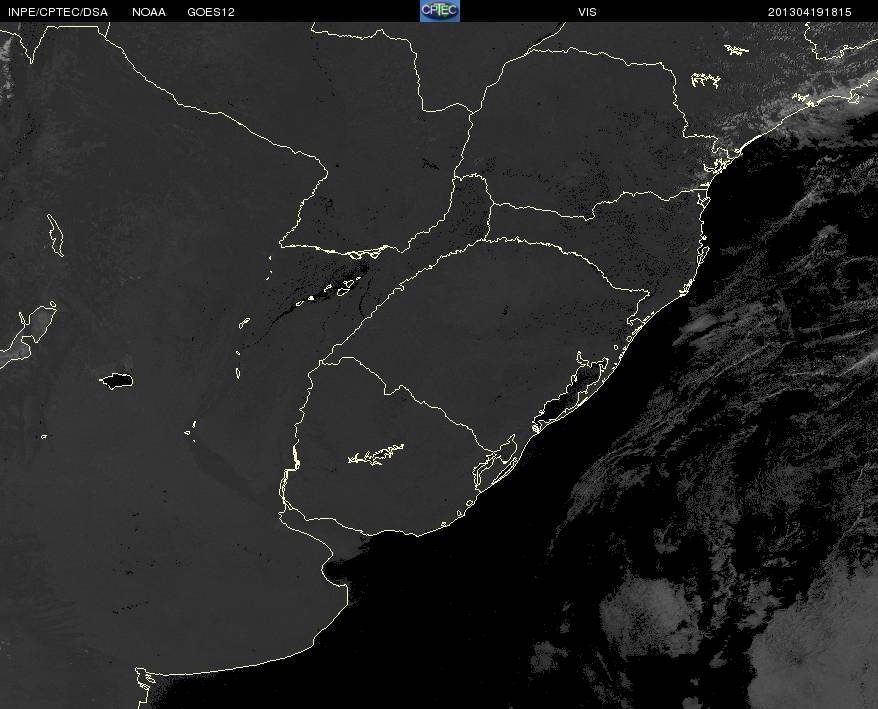Viewport: 878px width, 709px height.
Task: Click the GOES12 satellite label
Action: pyautogui.click(x=211, y=12)
